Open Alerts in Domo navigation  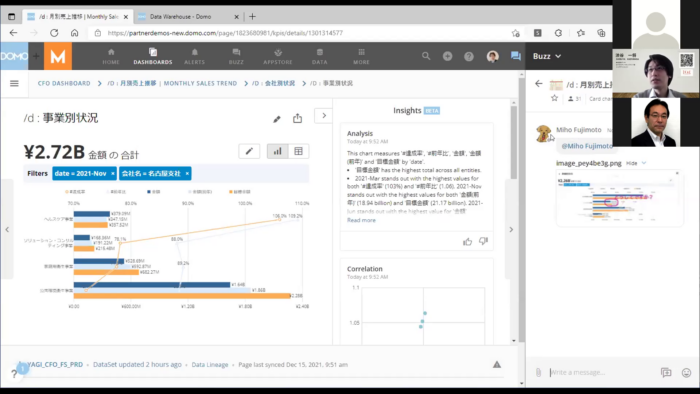coord(195,57)
